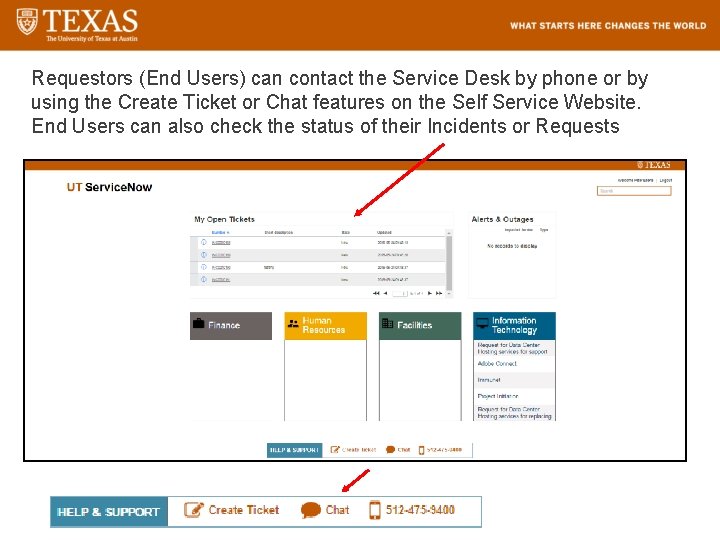Click small phone icon inside ServiceNow page
720x540 pixels.
[x=421, y=450]
